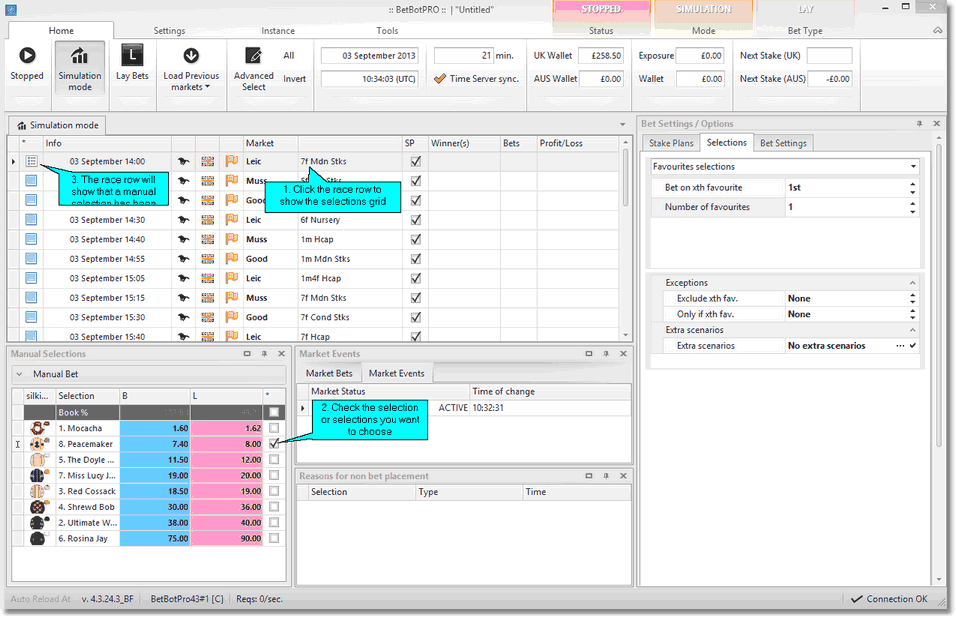This screenshot has width=956, height=618.
Task: Toggle SP checkbox for Leic 7f Mdn Stks
Action: 416,162
